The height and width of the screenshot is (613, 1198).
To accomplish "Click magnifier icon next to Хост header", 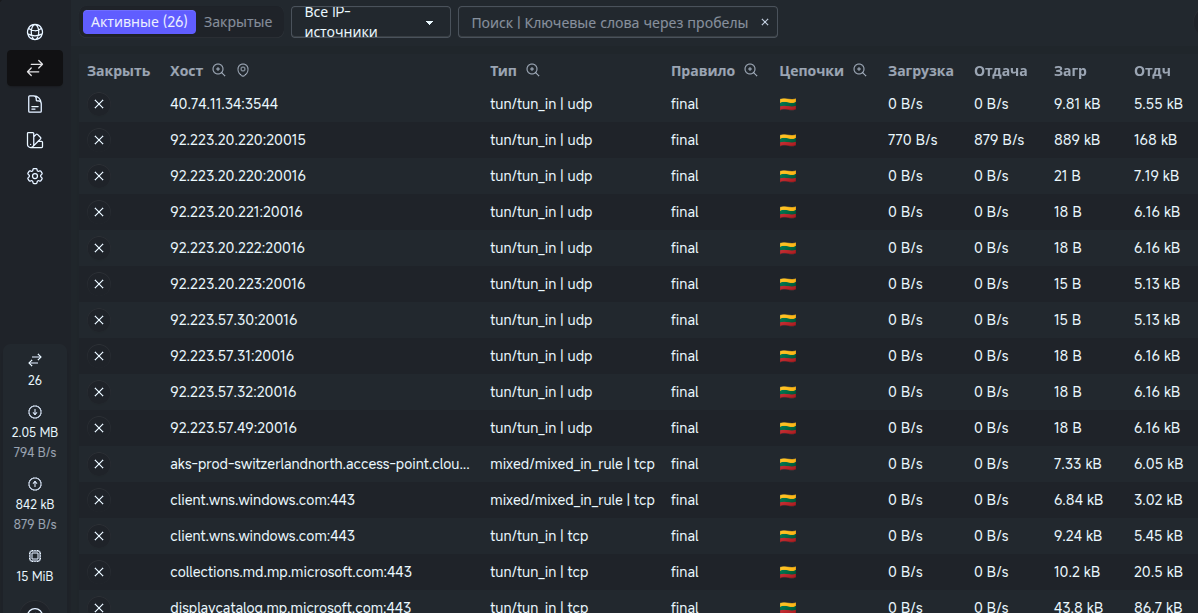I will click(x=219, y=70).
